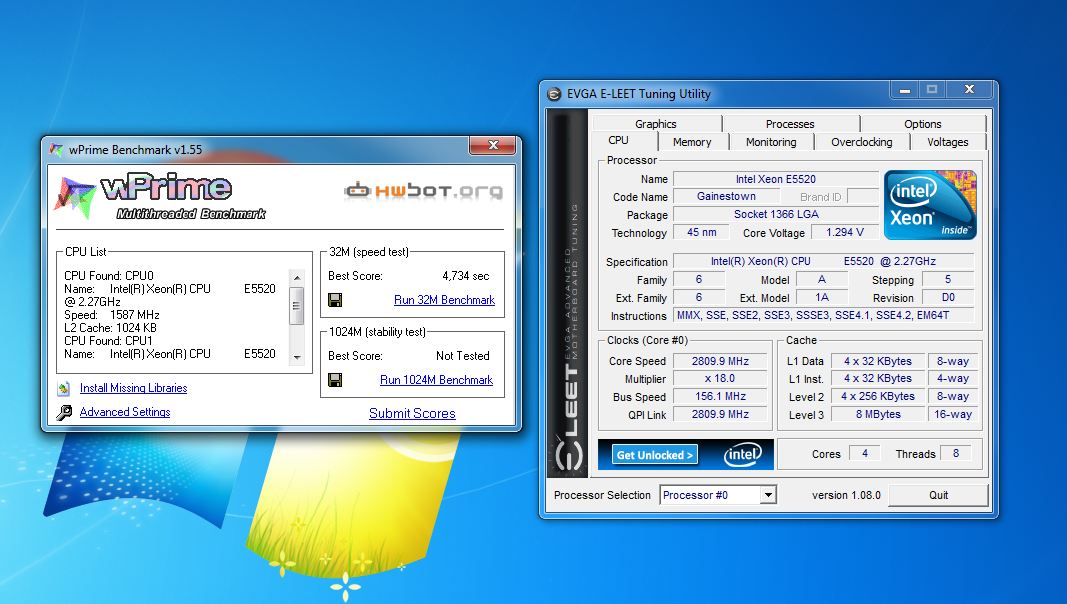Click the 32M Best Score 4,734 sec
This screenshot has height=604, width=1067.
[465, 276]
